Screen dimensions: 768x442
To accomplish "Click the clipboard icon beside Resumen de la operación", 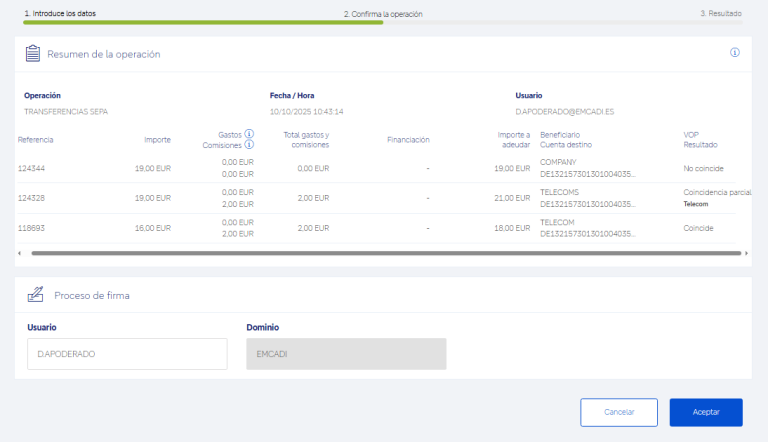I will pyautogui.click(x=33, y=53).
